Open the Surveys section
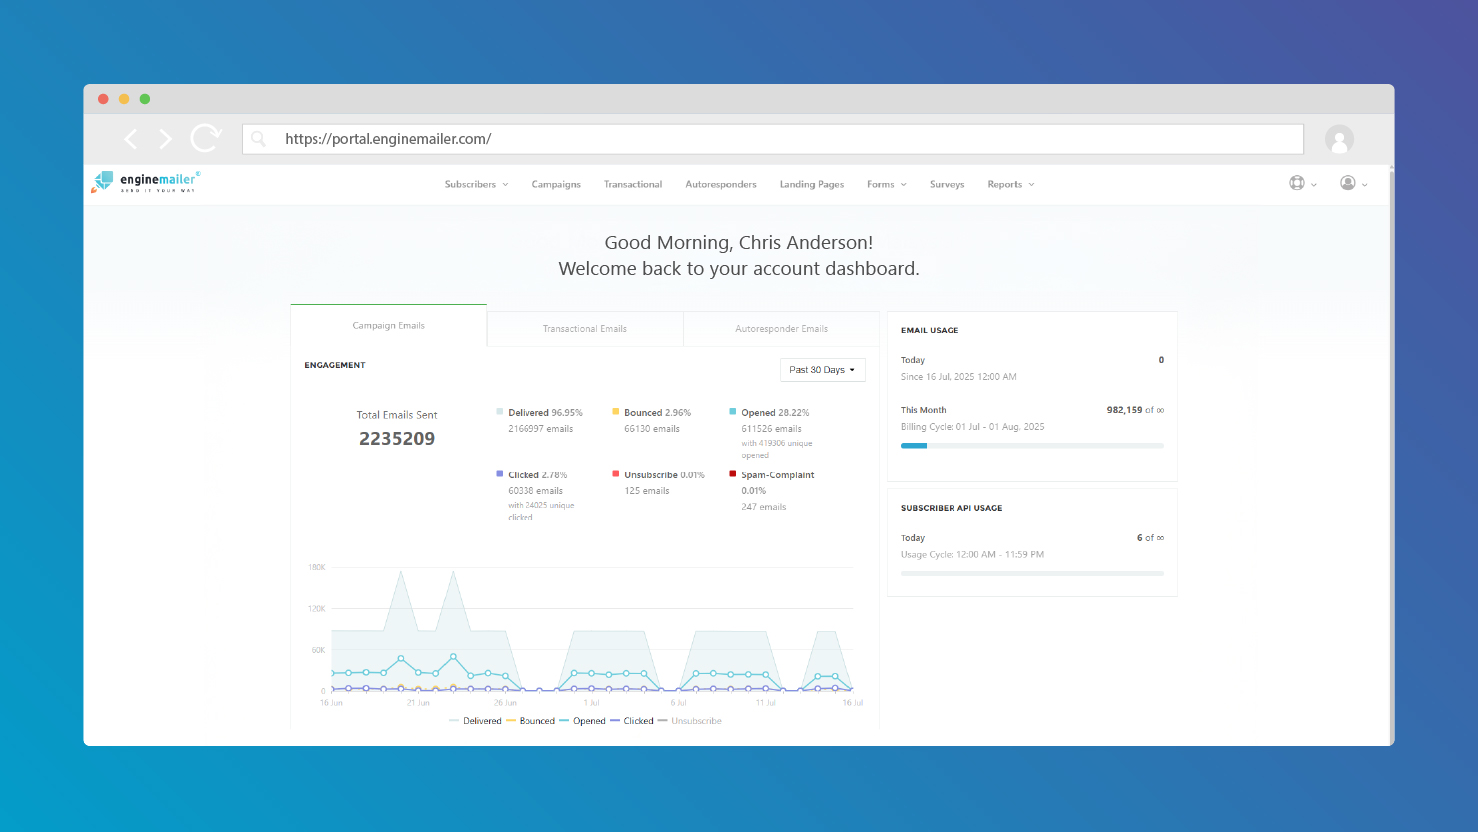This screenshot has width=1478, height=832. [946, 184]
